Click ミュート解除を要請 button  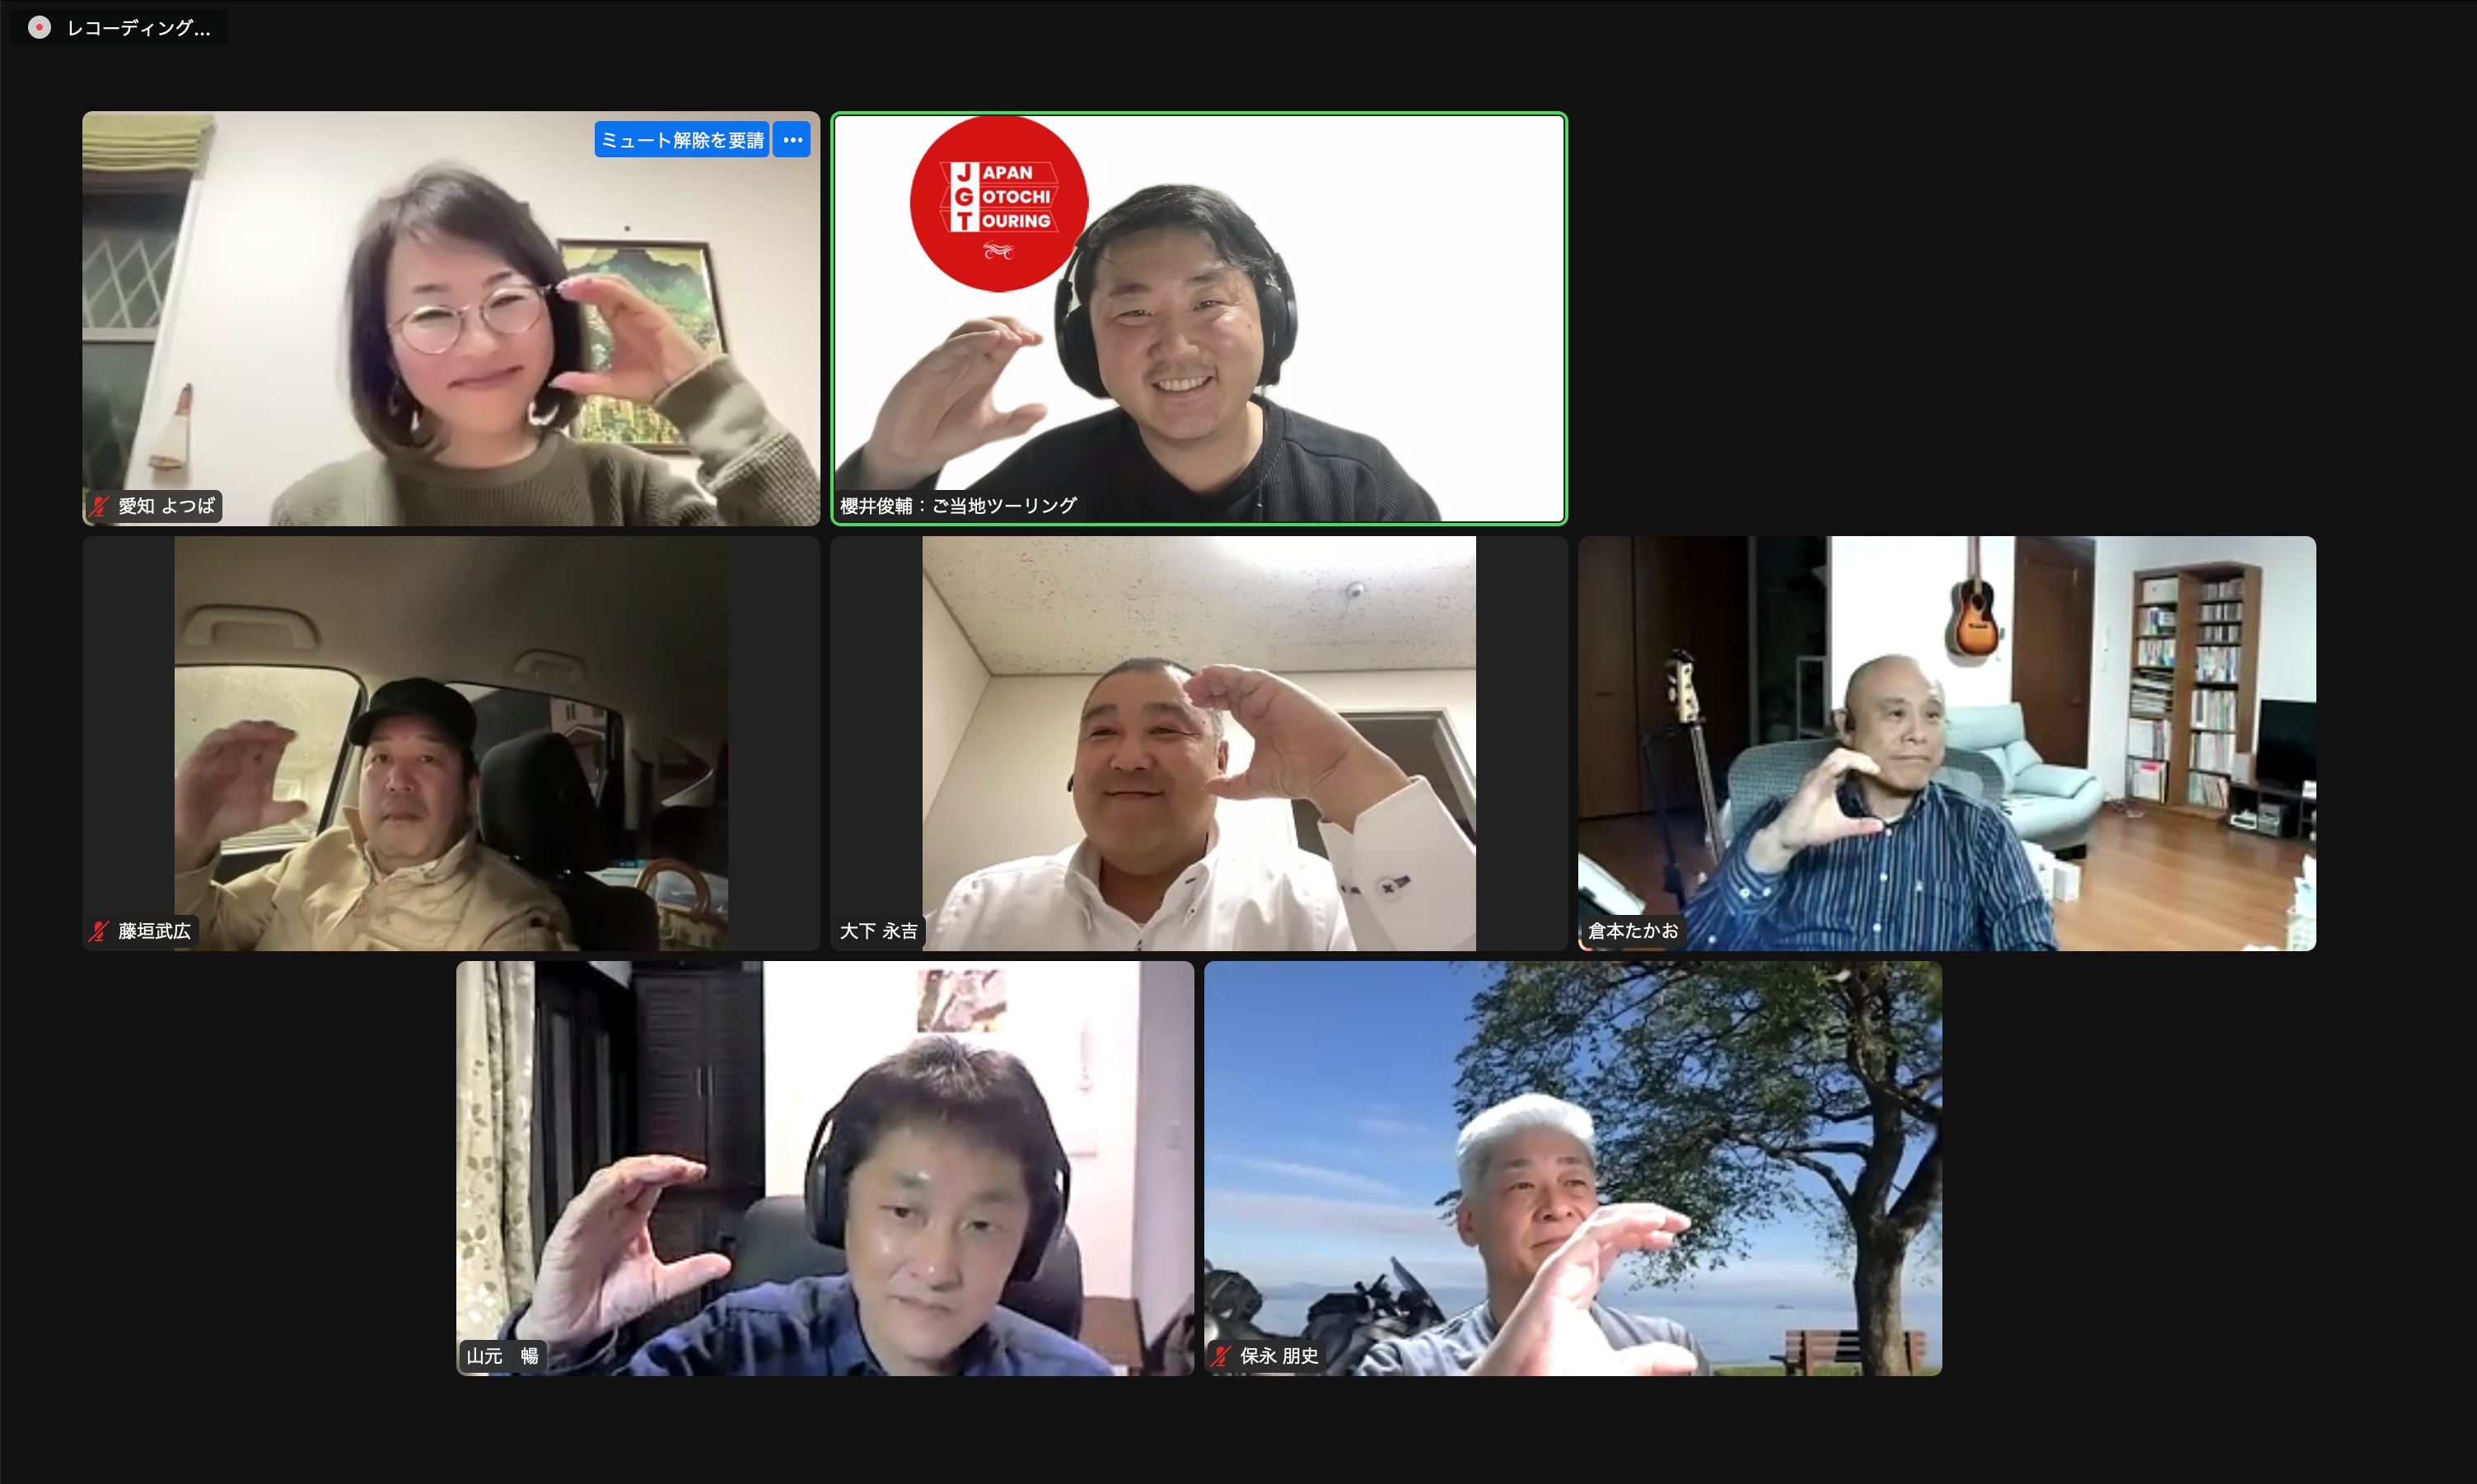tap(682, 140)
